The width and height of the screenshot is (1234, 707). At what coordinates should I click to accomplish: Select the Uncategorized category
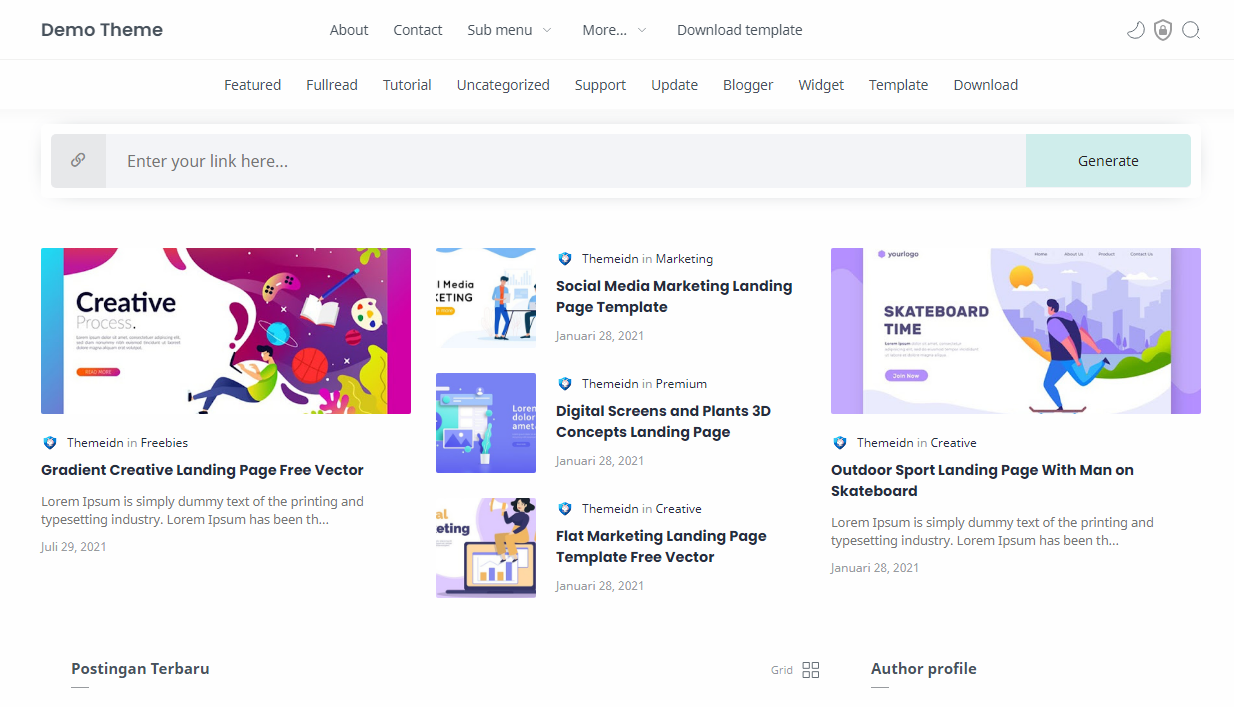click(x=503, y=85)
